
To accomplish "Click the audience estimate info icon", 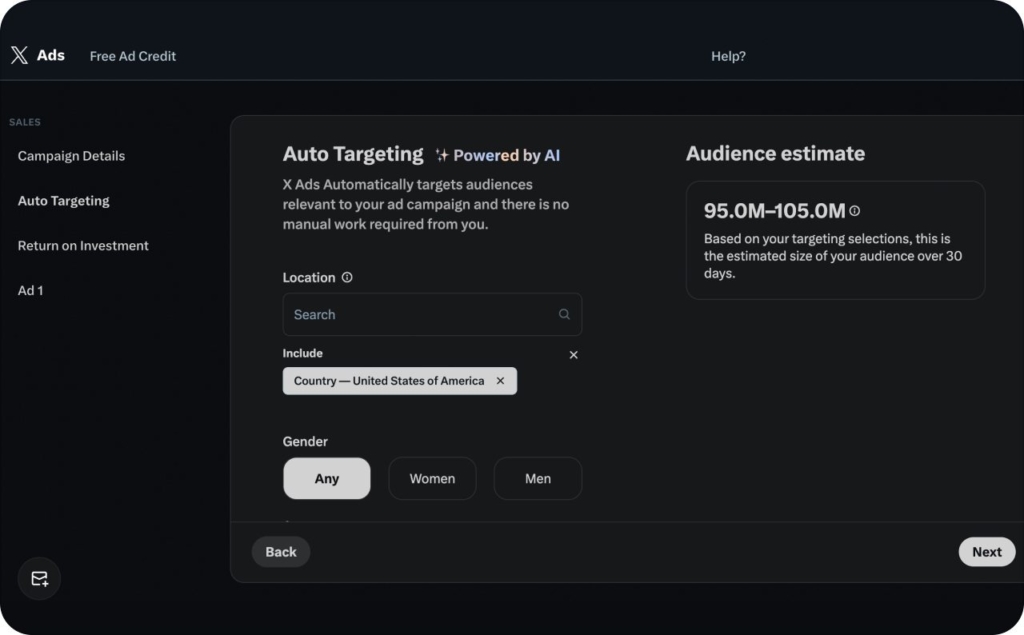I will [855, 211].
